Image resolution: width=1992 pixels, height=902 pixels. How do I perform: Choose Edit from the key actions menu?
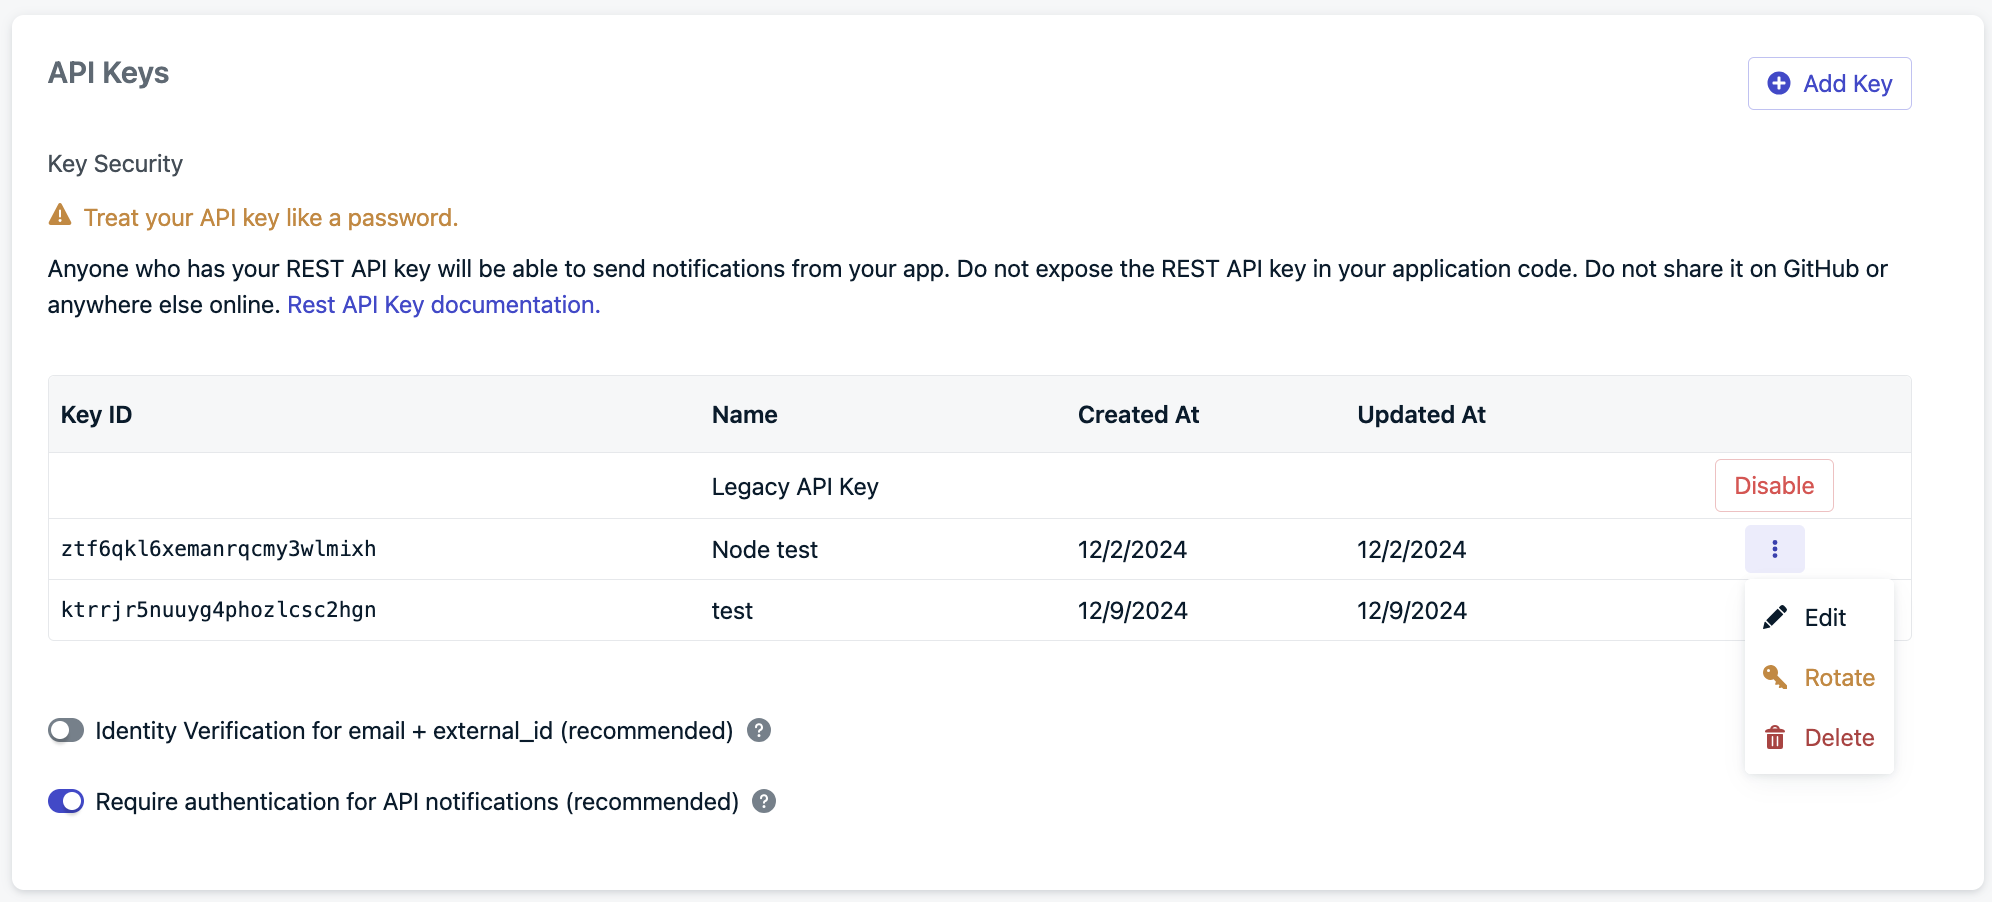click(1819, 618)
